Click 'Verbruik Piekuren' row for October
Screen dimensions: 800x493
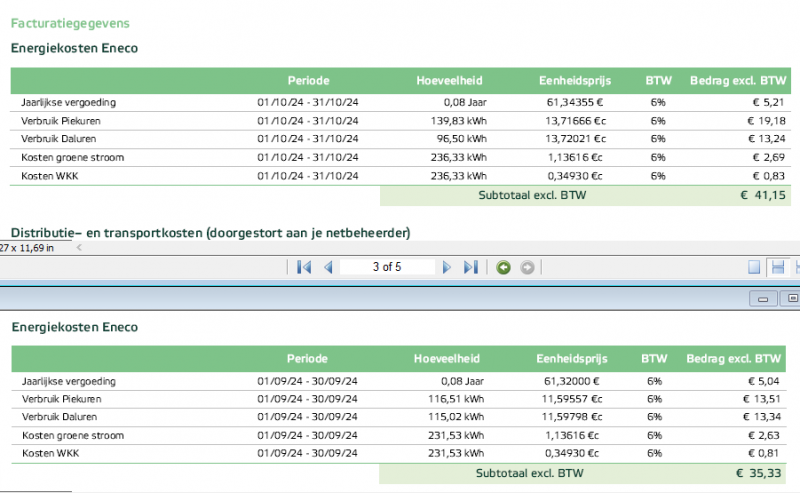point(61,121)
